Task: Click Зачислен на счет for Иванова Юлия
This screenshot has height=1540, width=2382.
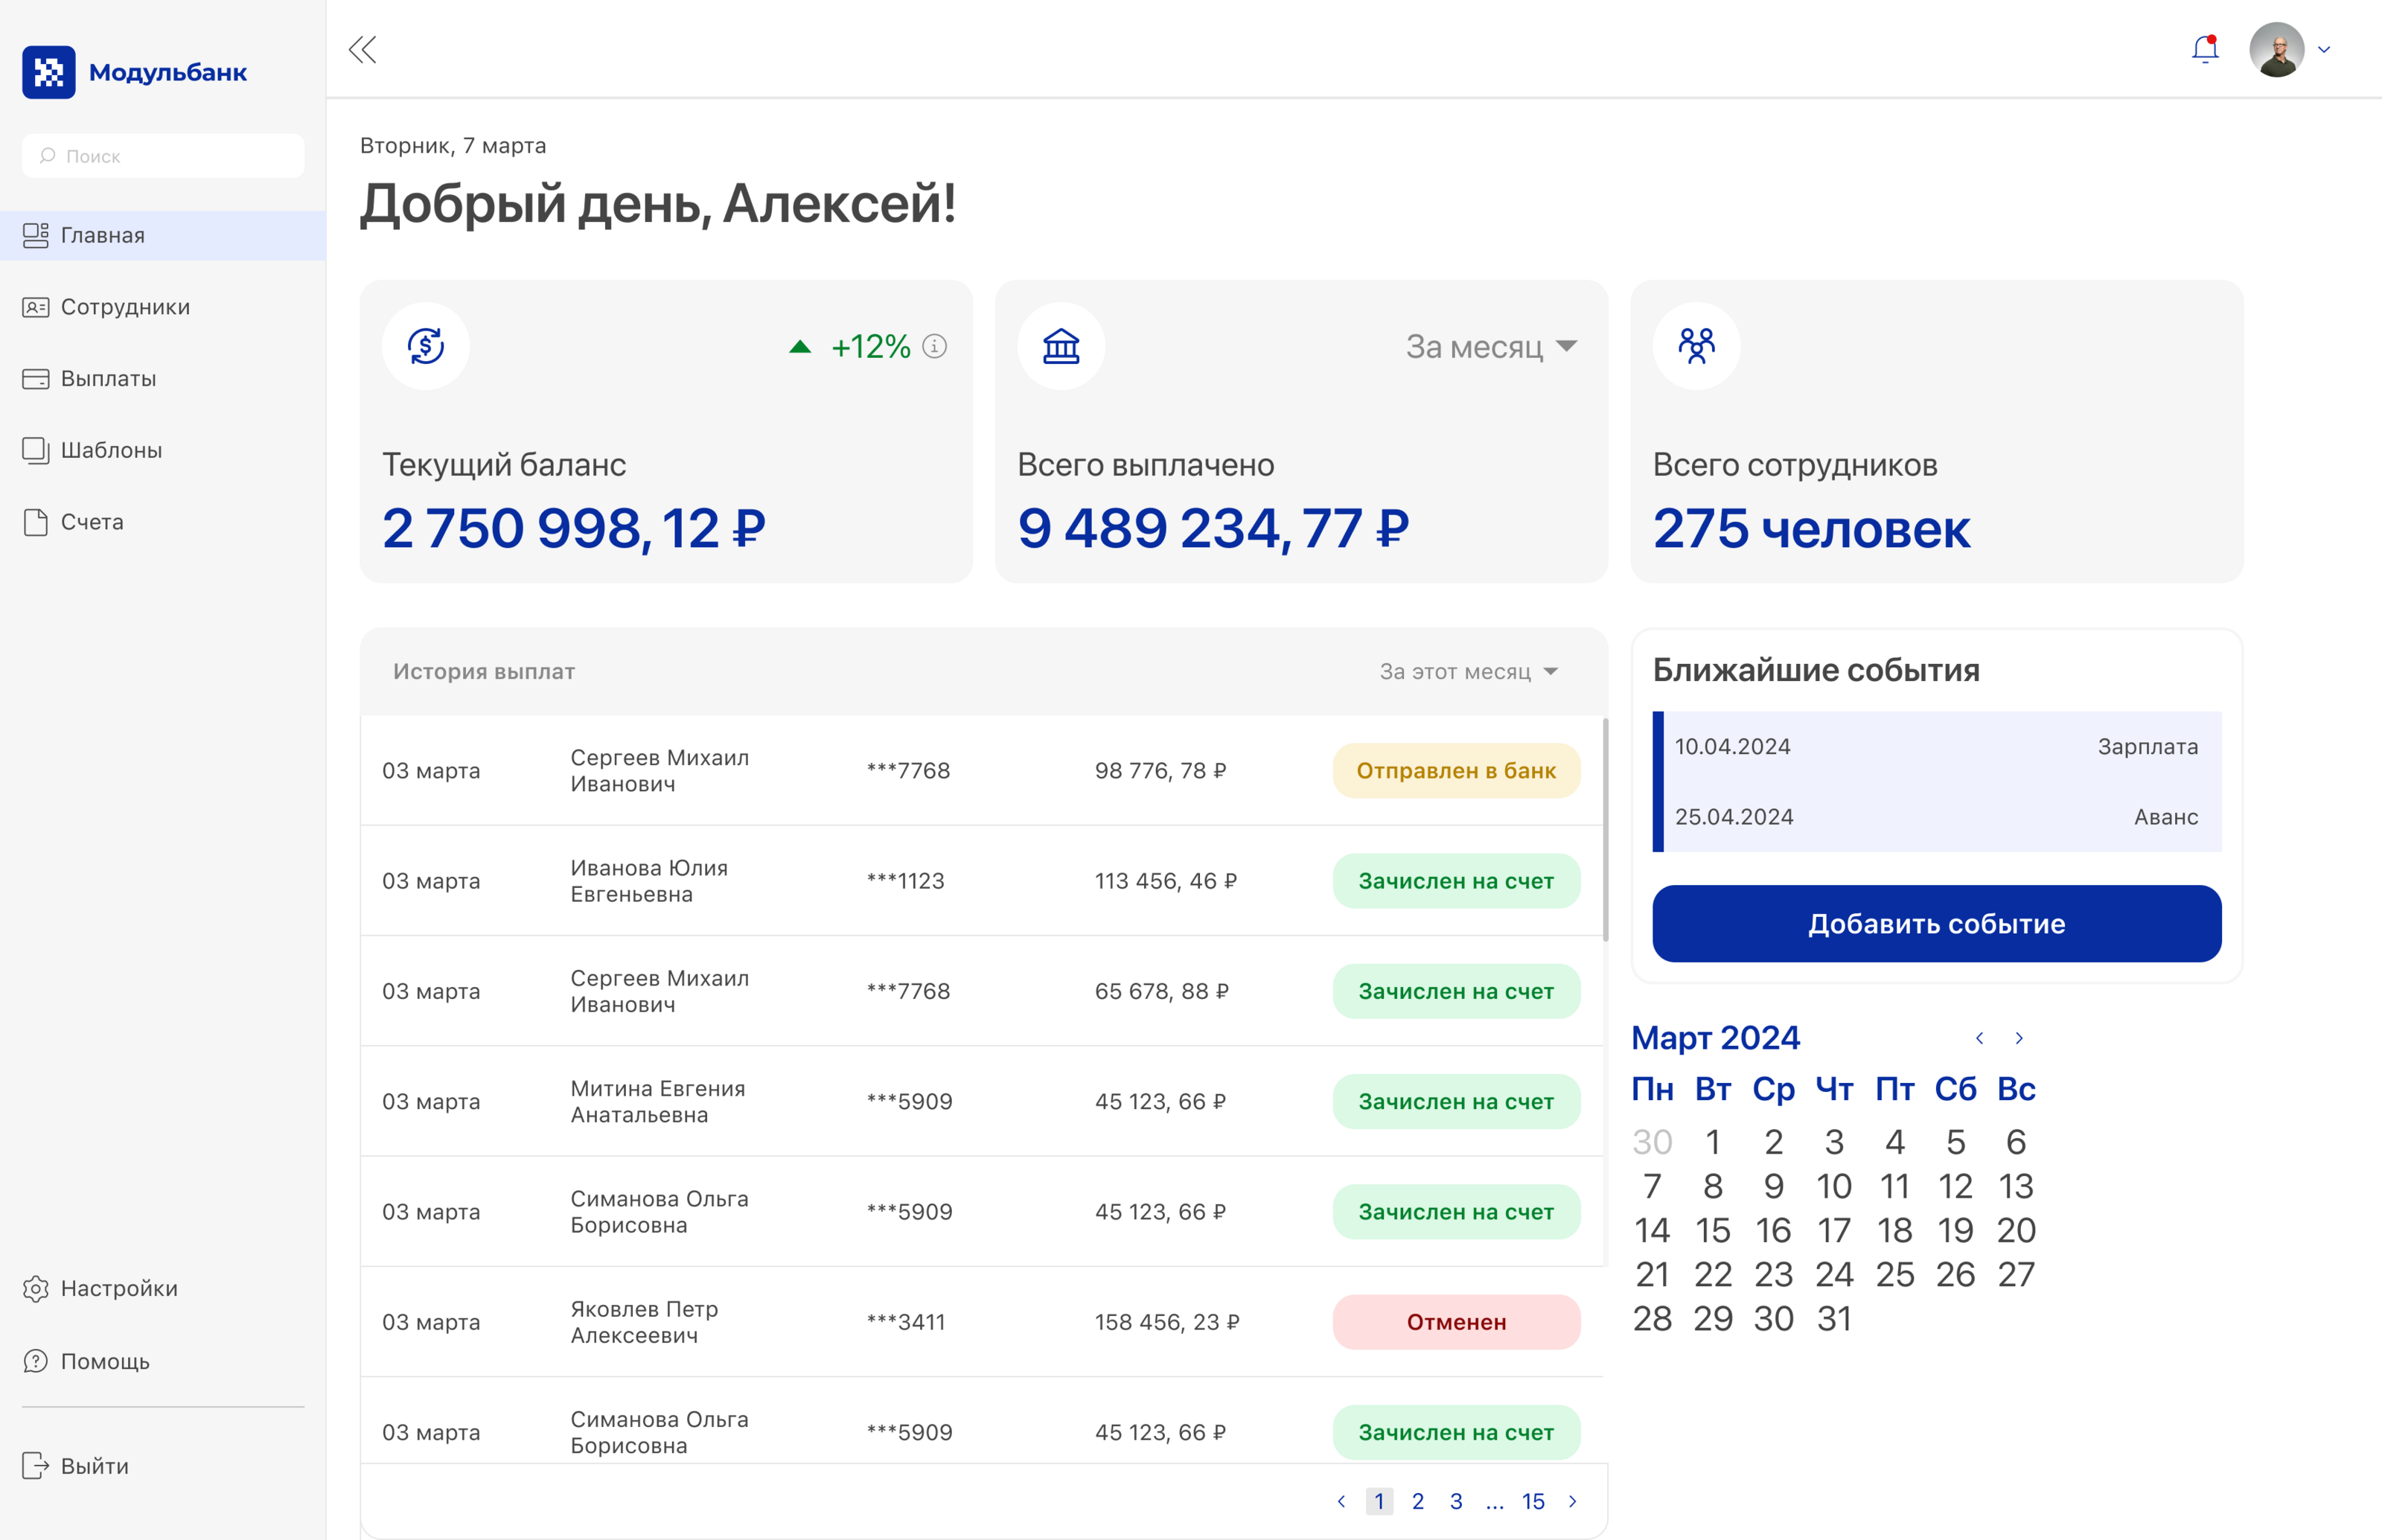Action: click(1456, 881)
